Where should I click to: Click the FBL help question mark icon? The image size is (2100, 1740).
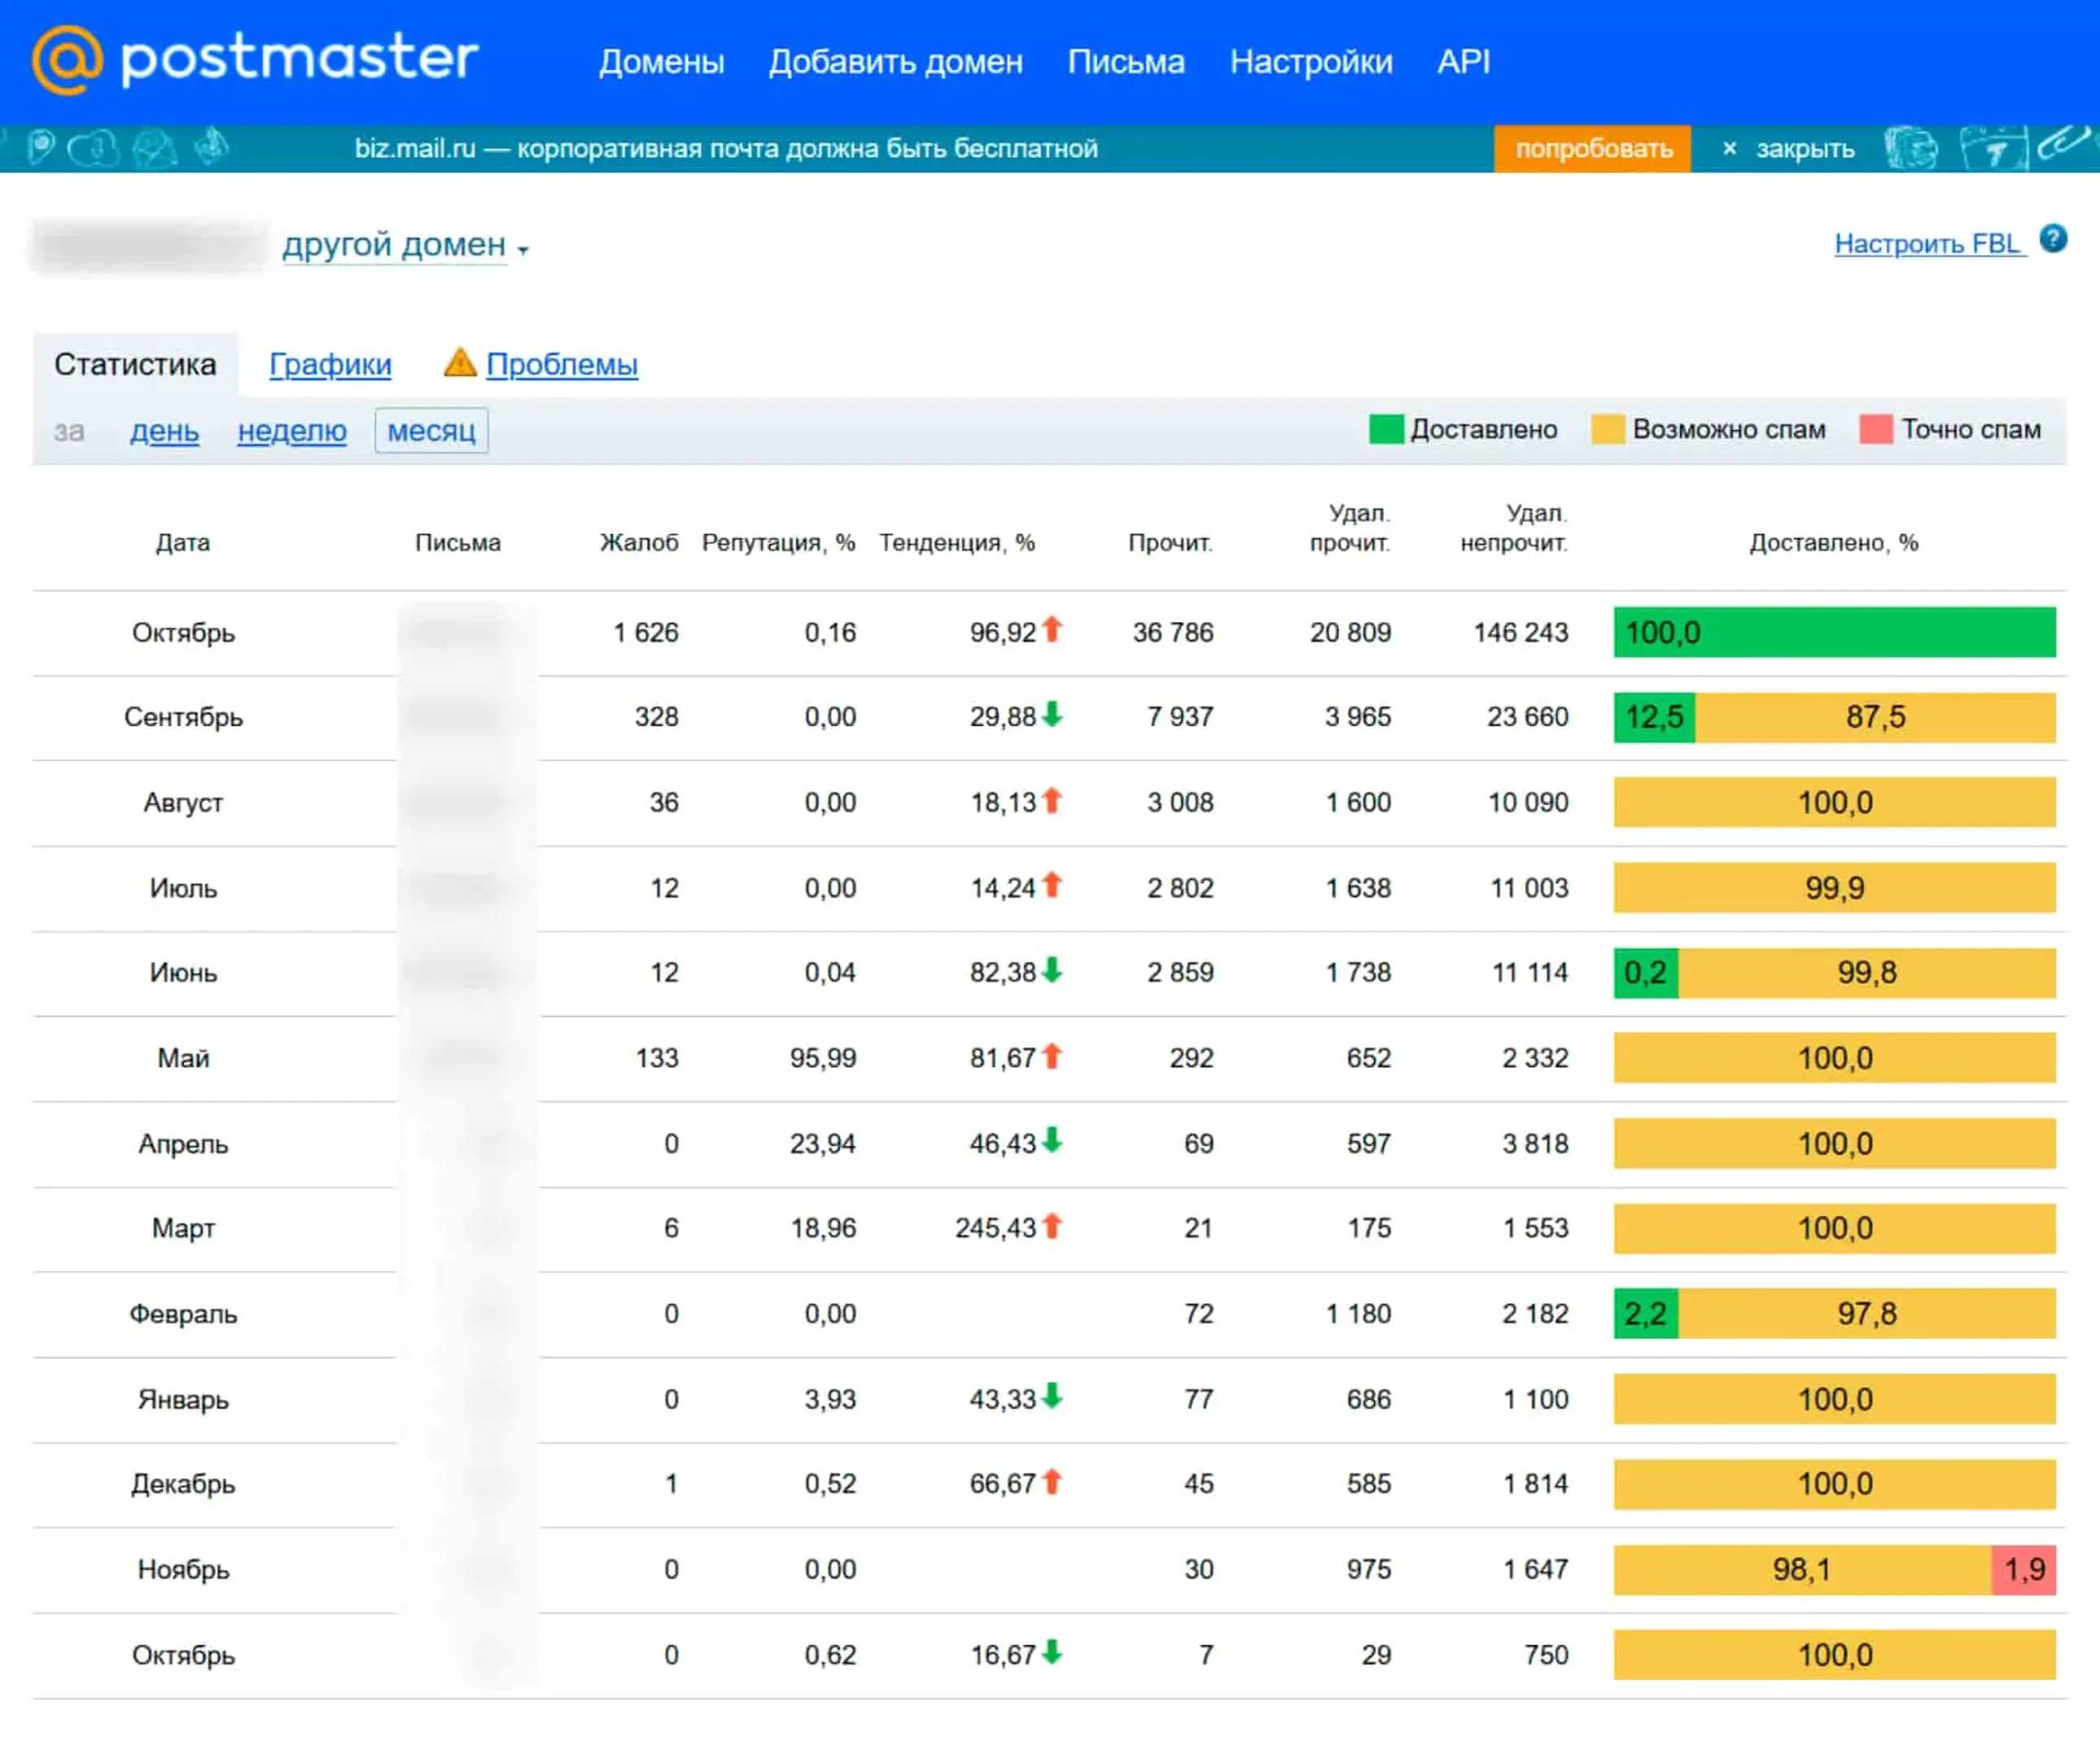pyautogui.click(x=2053, y=239)
